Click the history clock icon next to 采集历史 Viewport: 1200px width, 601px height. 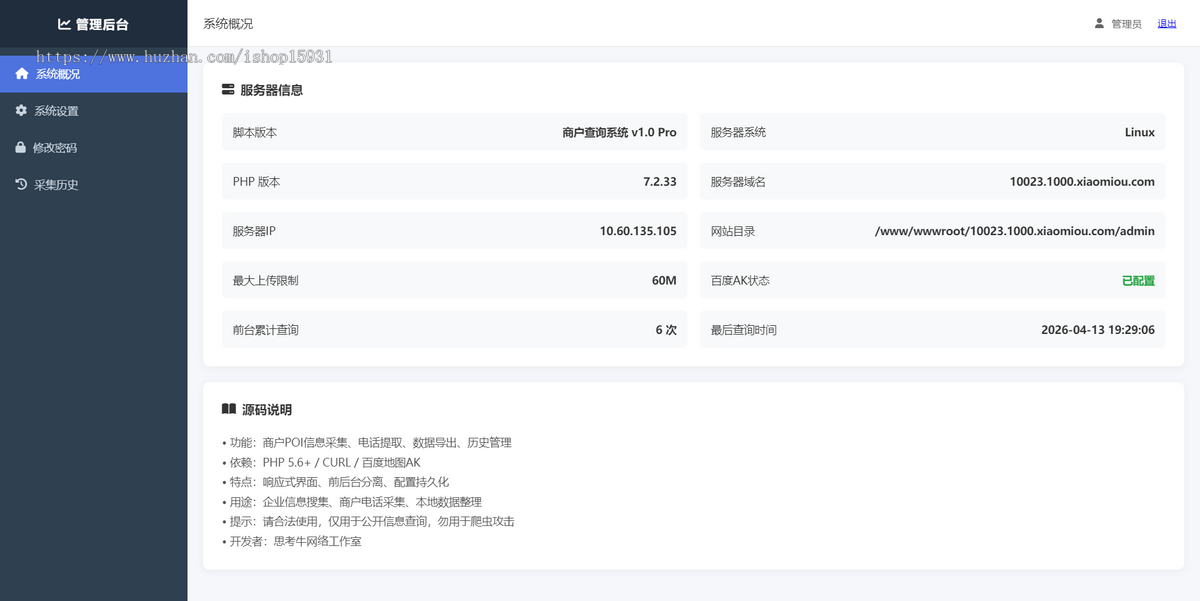21,184
